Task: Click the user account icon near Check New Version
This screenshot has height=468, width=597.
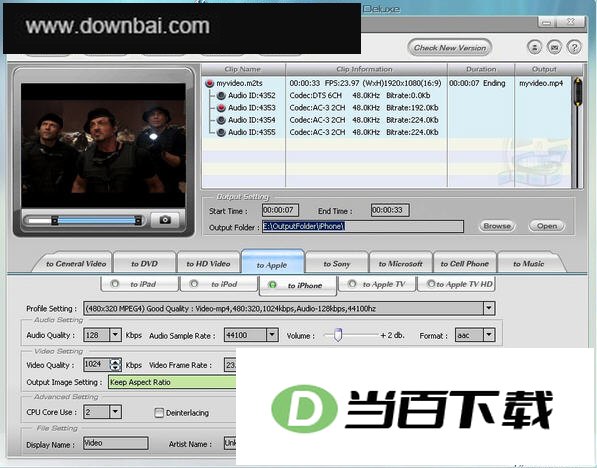Action: coord(535,47)
